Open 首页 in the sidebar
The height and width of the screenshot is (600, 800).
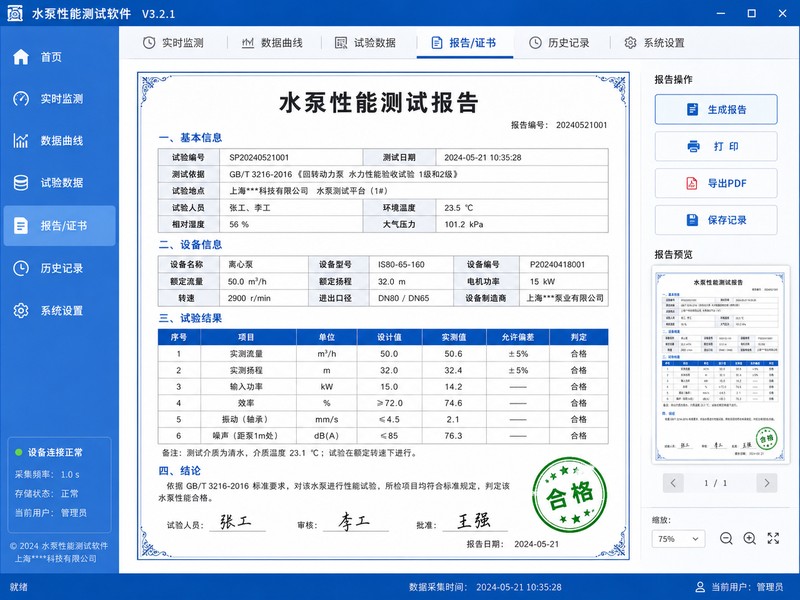click(x=59, y=57)
